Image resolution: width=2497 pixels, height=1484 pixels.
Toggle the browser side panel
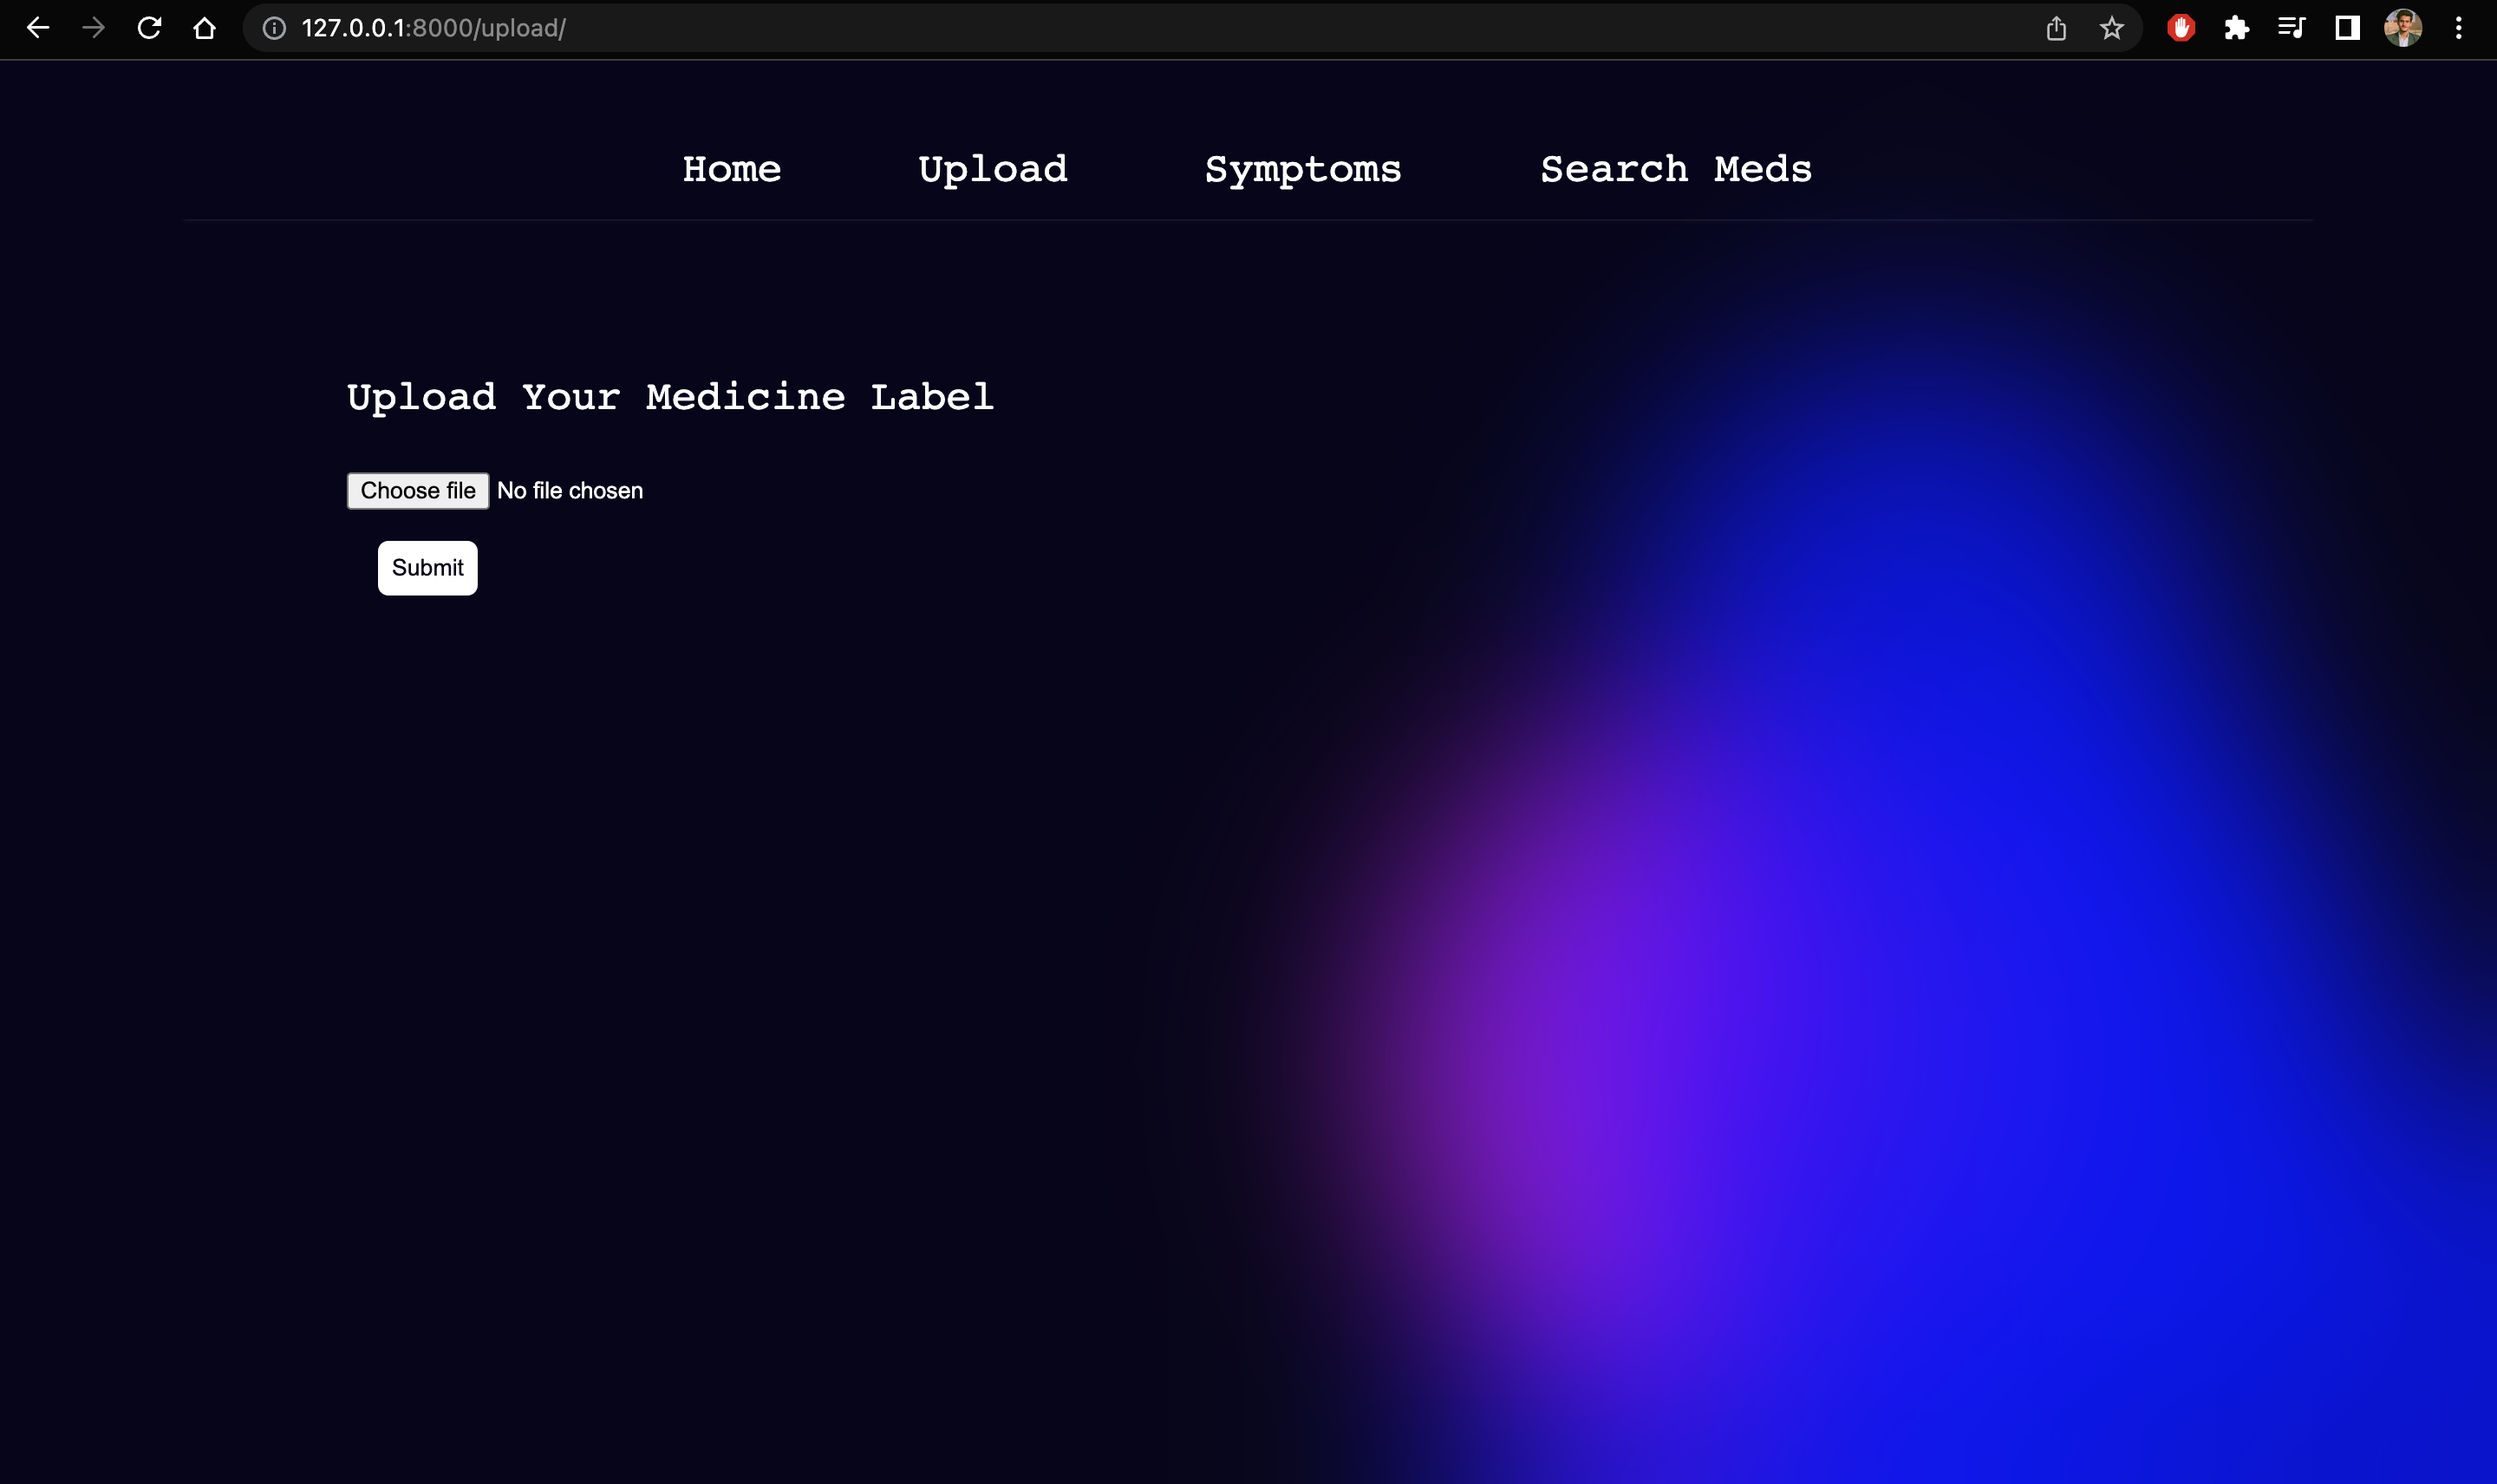[x=2347, y=28]
